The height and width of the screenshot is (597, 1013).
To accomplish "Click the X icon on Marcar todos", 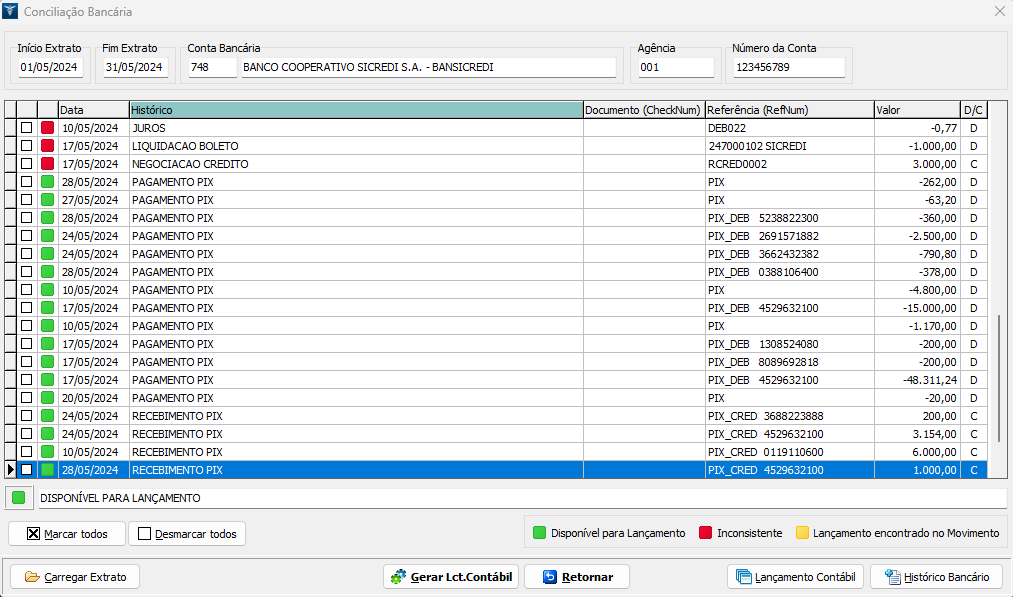I will point(33,534).
